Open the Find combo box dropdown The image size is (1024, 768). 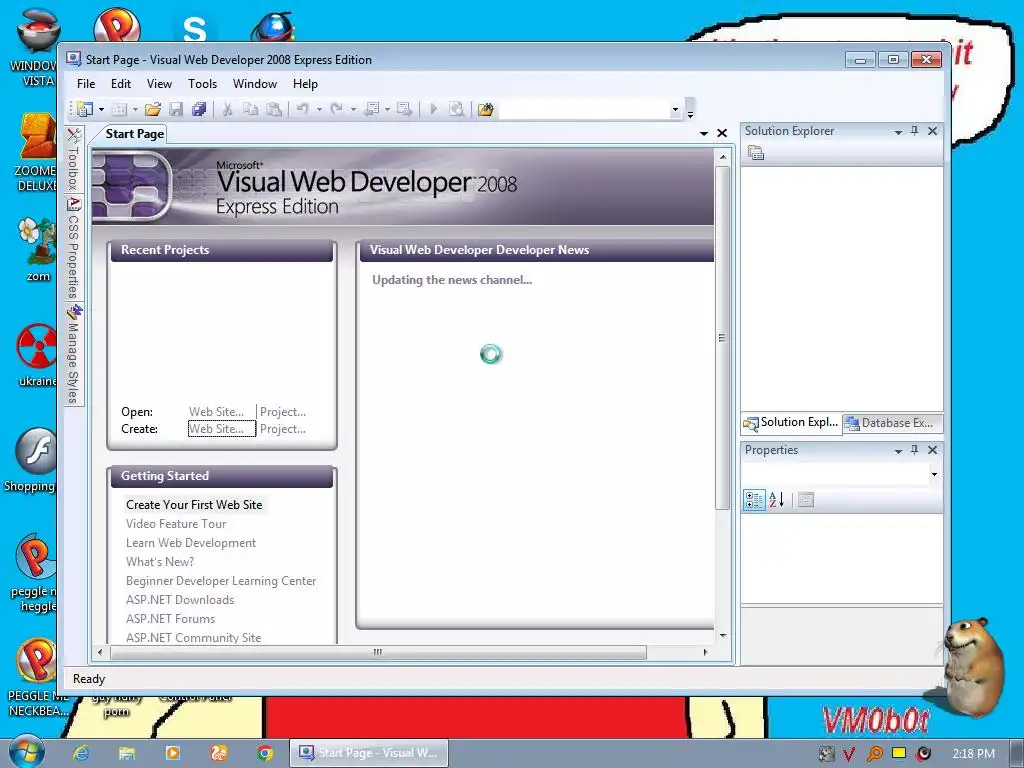(x=675, y=110)
